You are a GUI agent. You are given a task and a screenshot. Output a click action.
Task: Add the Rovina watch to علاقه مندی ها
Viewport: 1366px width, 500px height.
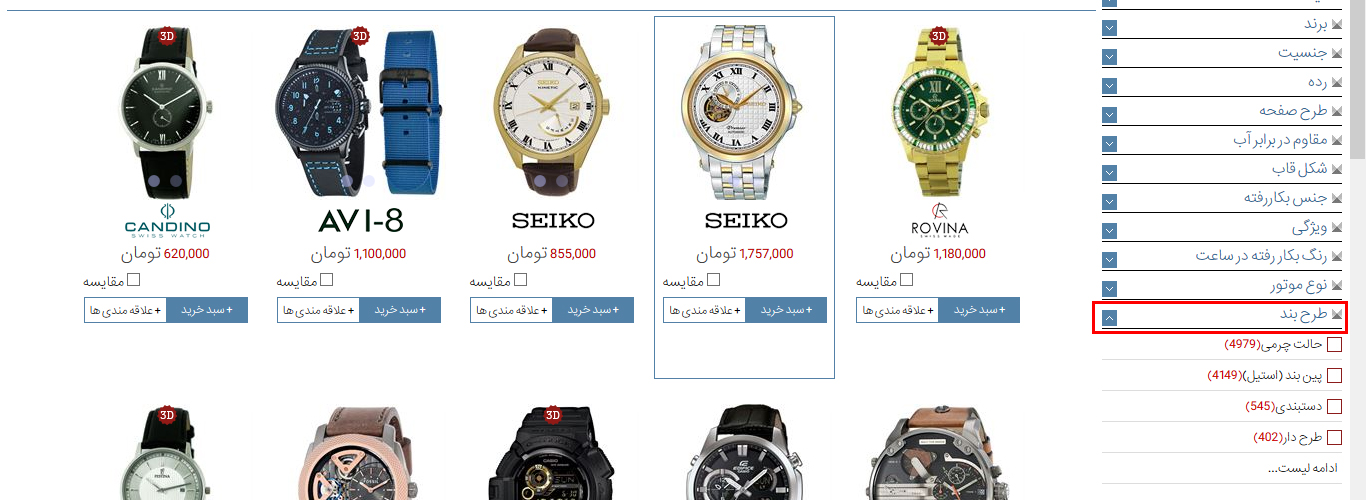[898, 310]
